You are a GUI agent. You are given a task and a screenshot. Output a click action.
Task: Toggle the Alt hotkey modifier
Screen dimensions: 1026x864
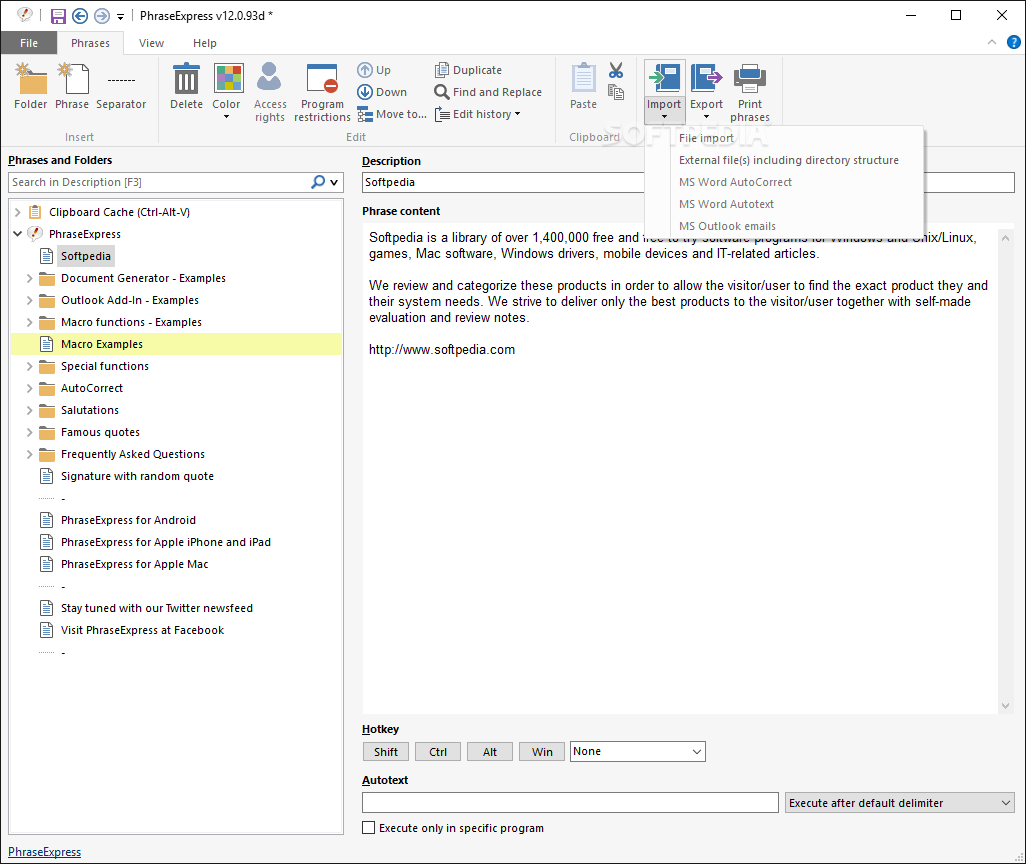[x=490, y=752]
